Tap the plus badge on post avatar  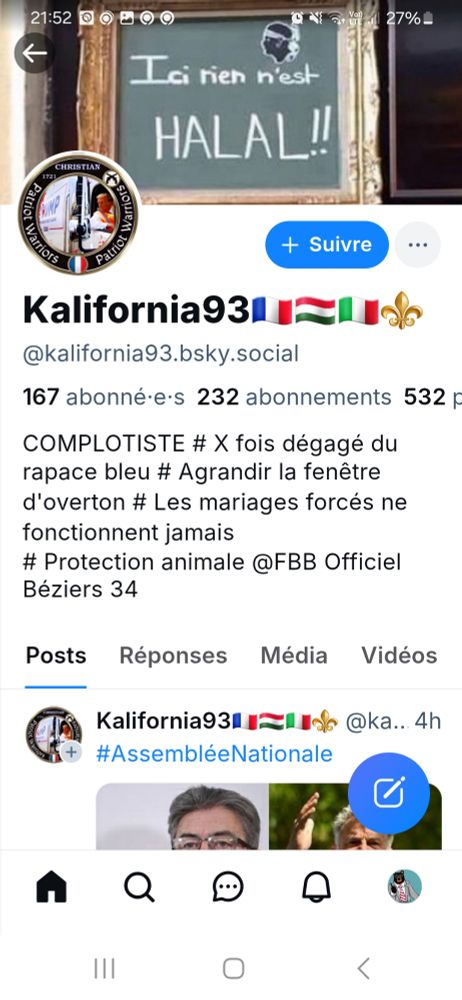pyautogui.click(x=71, y=753)
